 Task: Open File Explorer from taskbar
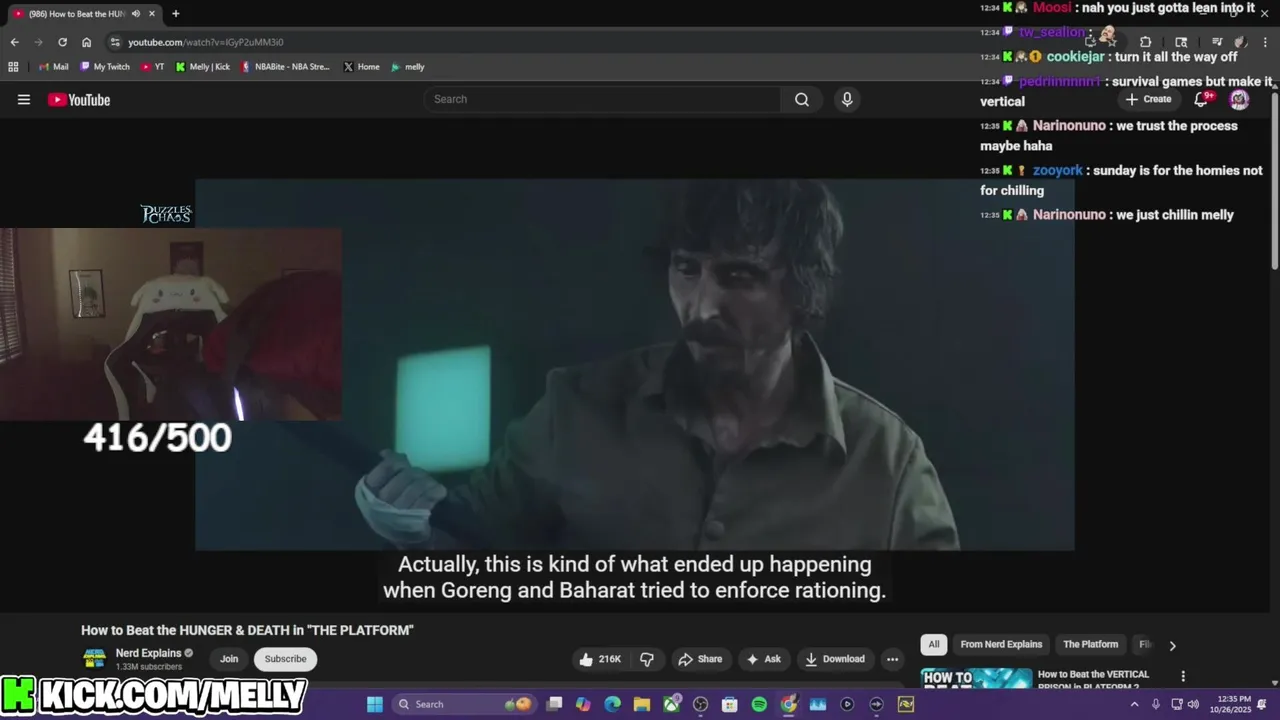click(642, 704)
